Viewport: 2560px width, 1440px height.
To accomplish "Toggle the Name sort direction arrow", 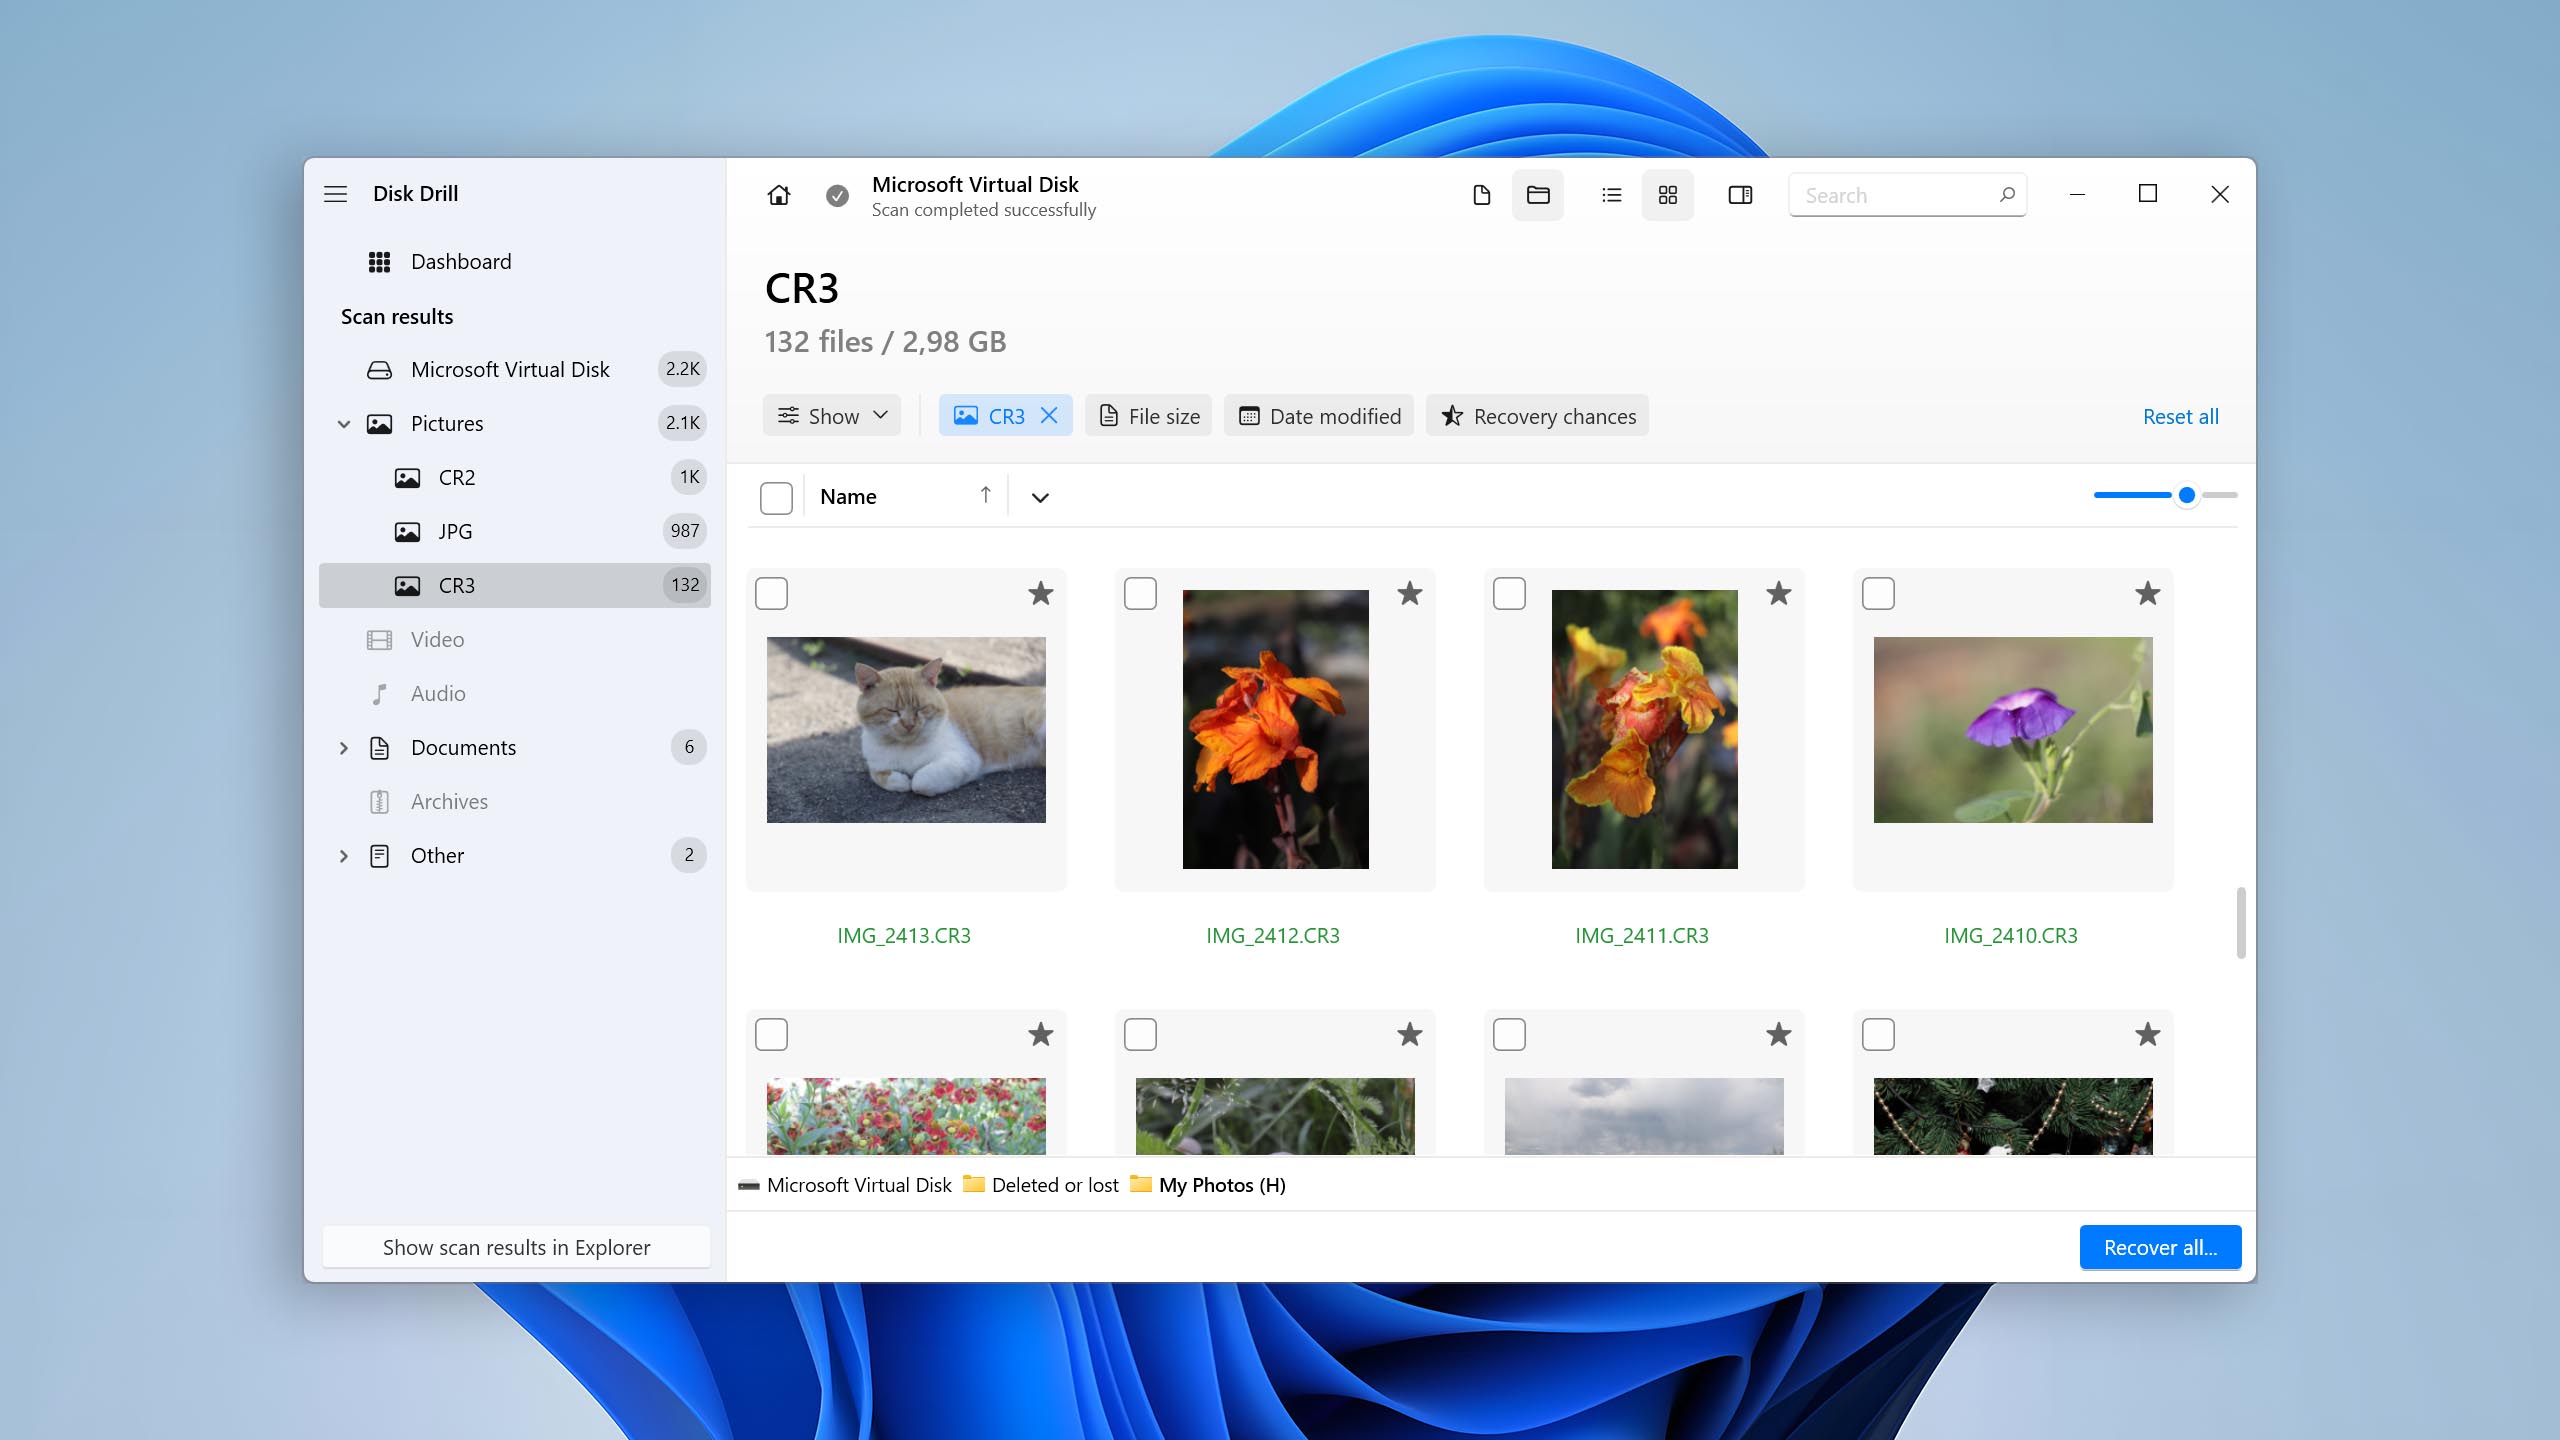I will 986,495.
